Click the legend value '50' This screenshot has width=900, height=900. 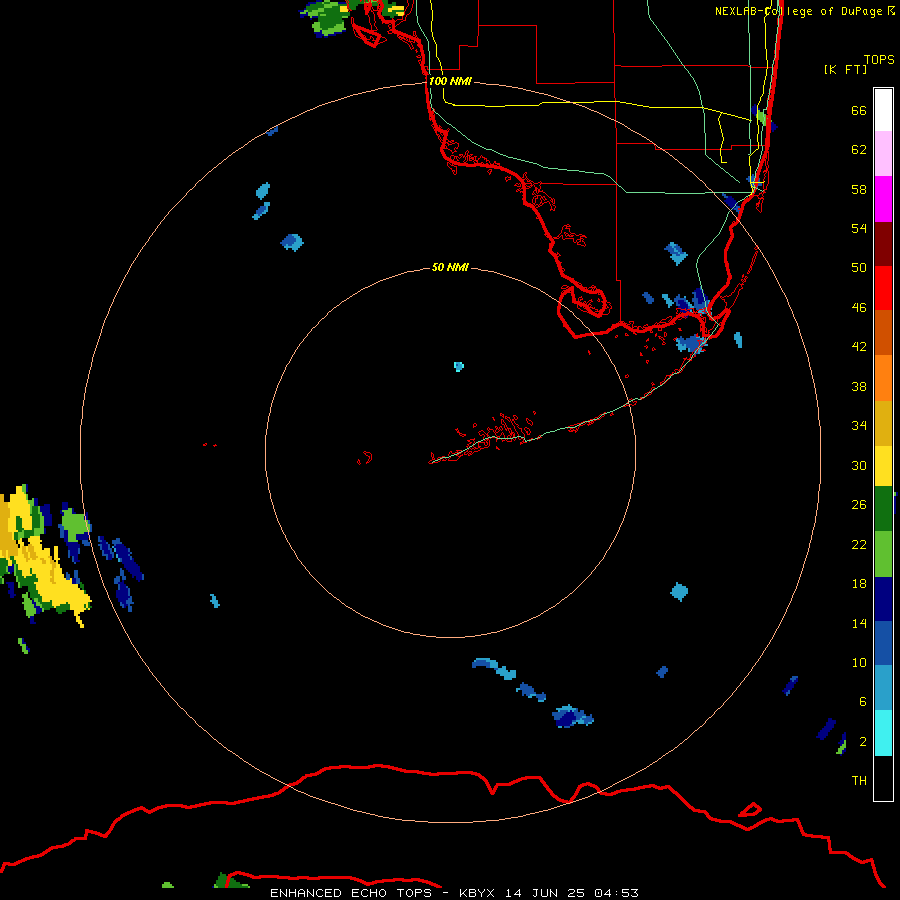[859, 267]
